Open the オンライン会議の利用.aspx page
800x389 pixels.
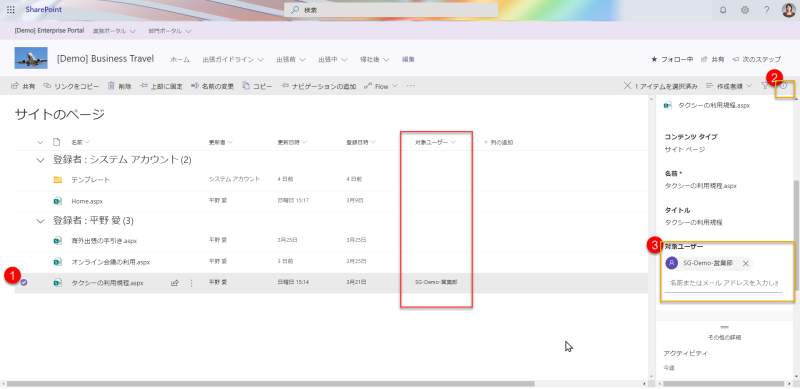pyautogui.click(x=110, y=262)
